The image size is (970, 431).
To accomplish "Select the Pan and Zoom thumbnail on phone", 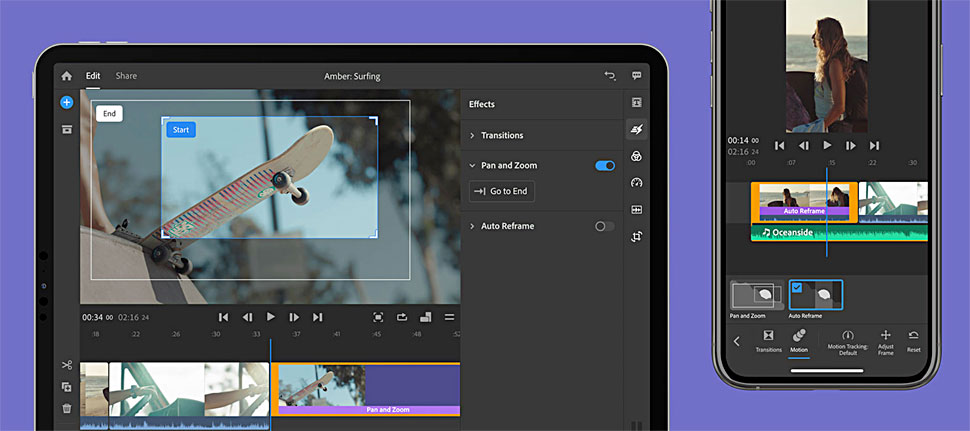I will (x=757, y=295).
